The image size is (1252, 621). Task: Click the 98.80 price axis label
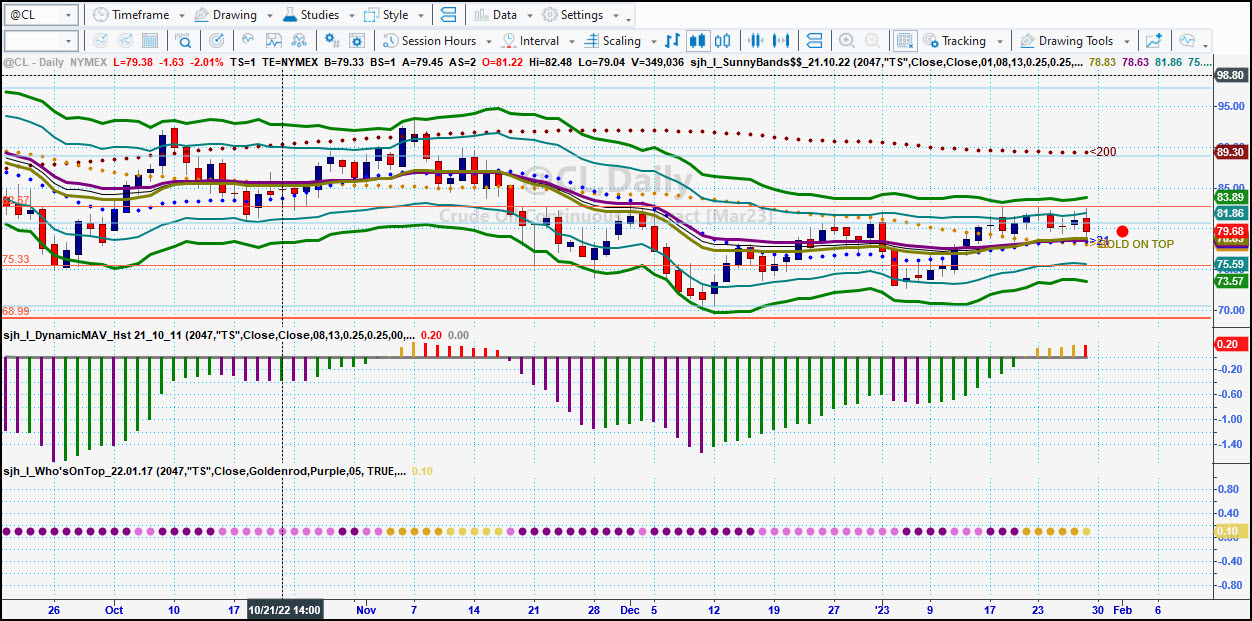coord(1230,75)
